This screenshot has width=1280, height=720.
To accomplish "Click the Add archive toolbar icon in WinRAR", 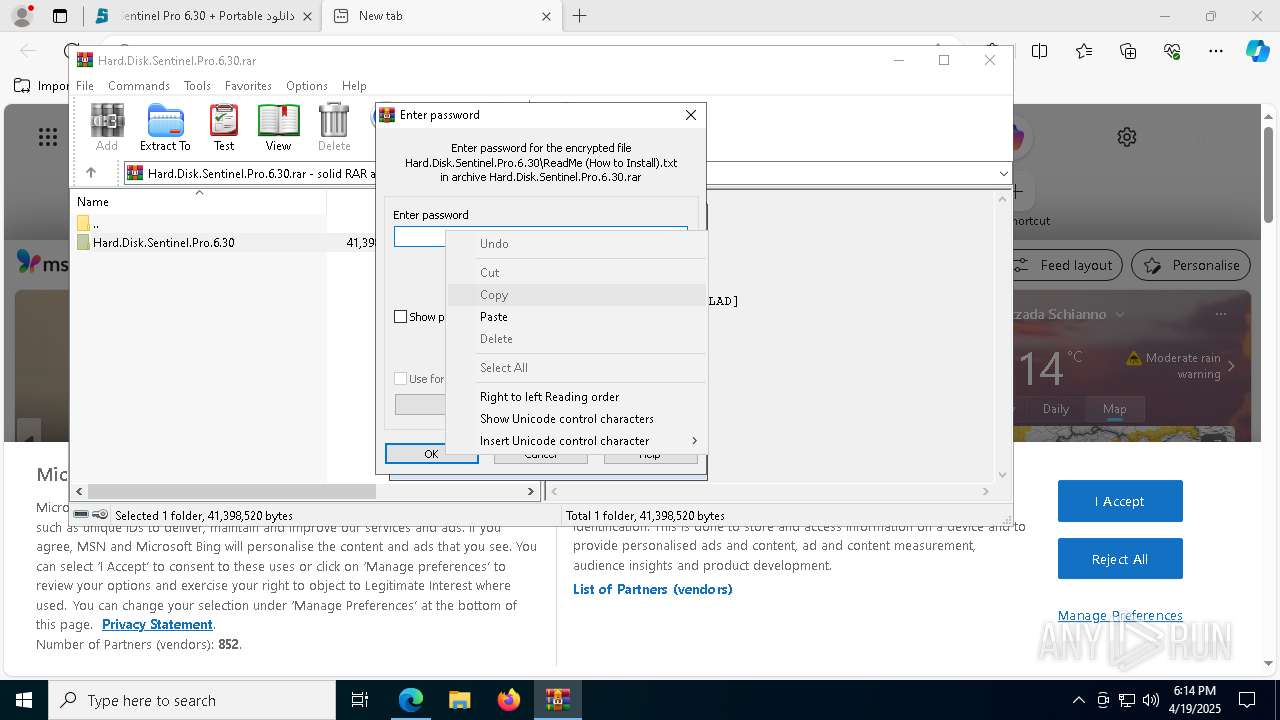I will coord(107,128).
